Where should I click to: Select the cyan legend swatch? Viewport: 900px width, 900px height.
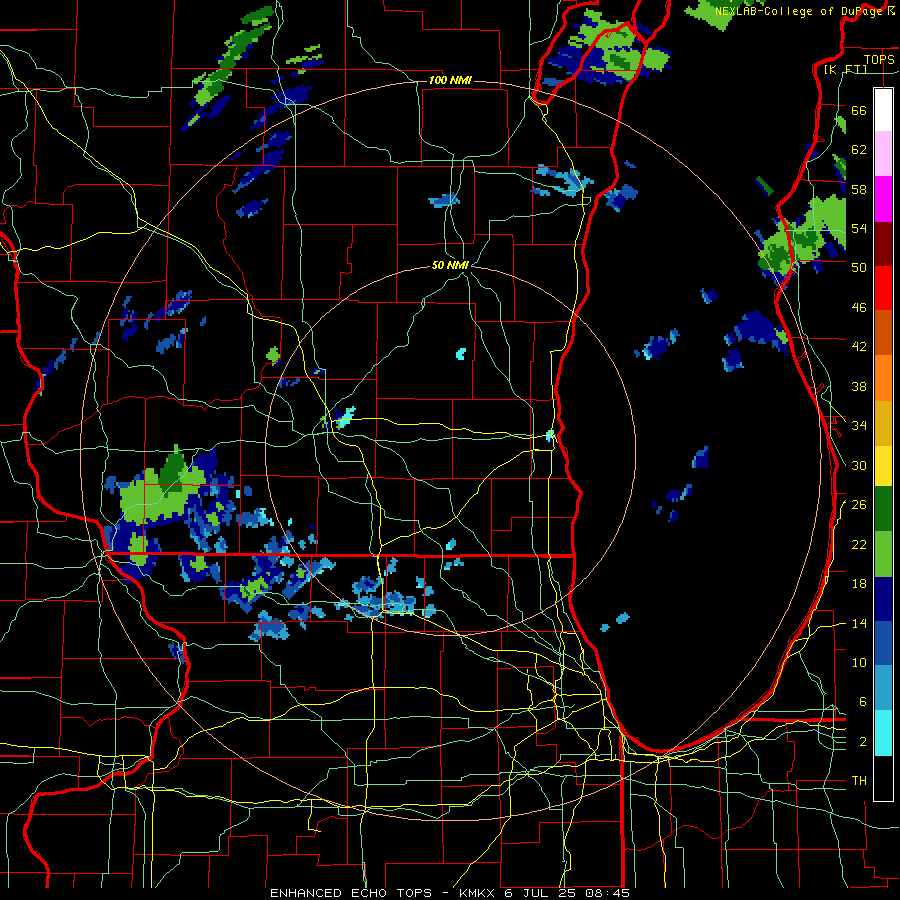(883, 733)
